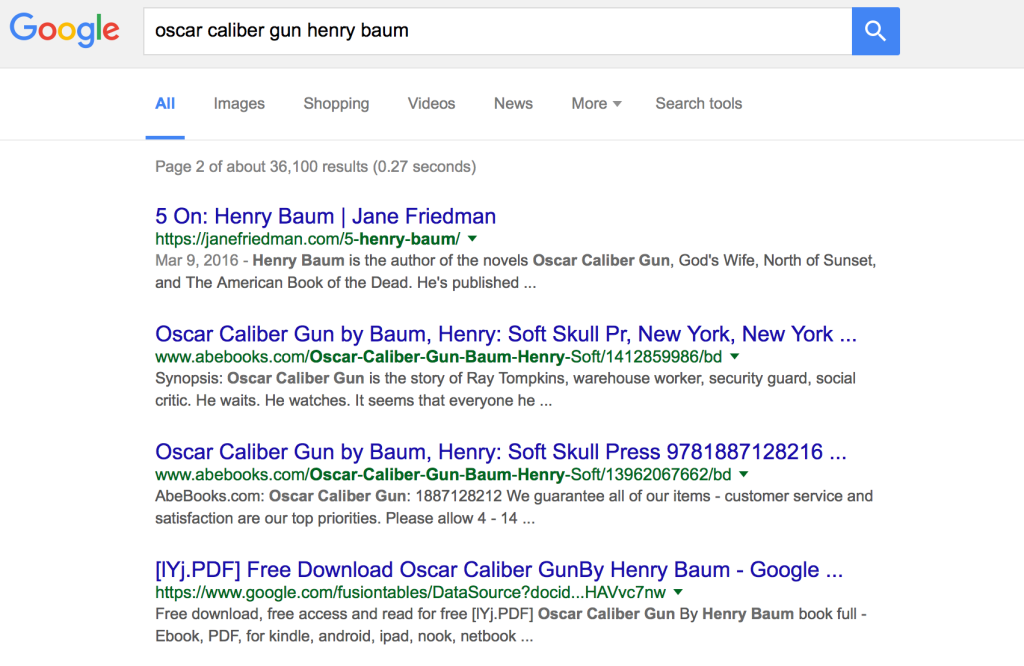Expand options arrow beside janefriedman.com URL
Screen dimensions: 1024x666
pyautogui.click(x=472, y=239)
